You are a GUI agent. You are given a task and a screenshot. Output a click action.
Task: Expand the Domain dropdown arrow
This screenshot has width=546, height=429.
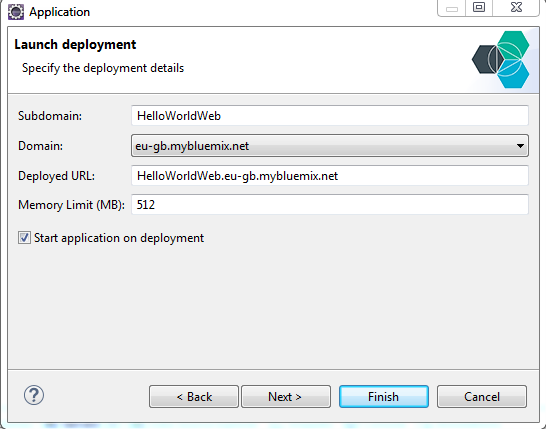click(x=520, y=146)
